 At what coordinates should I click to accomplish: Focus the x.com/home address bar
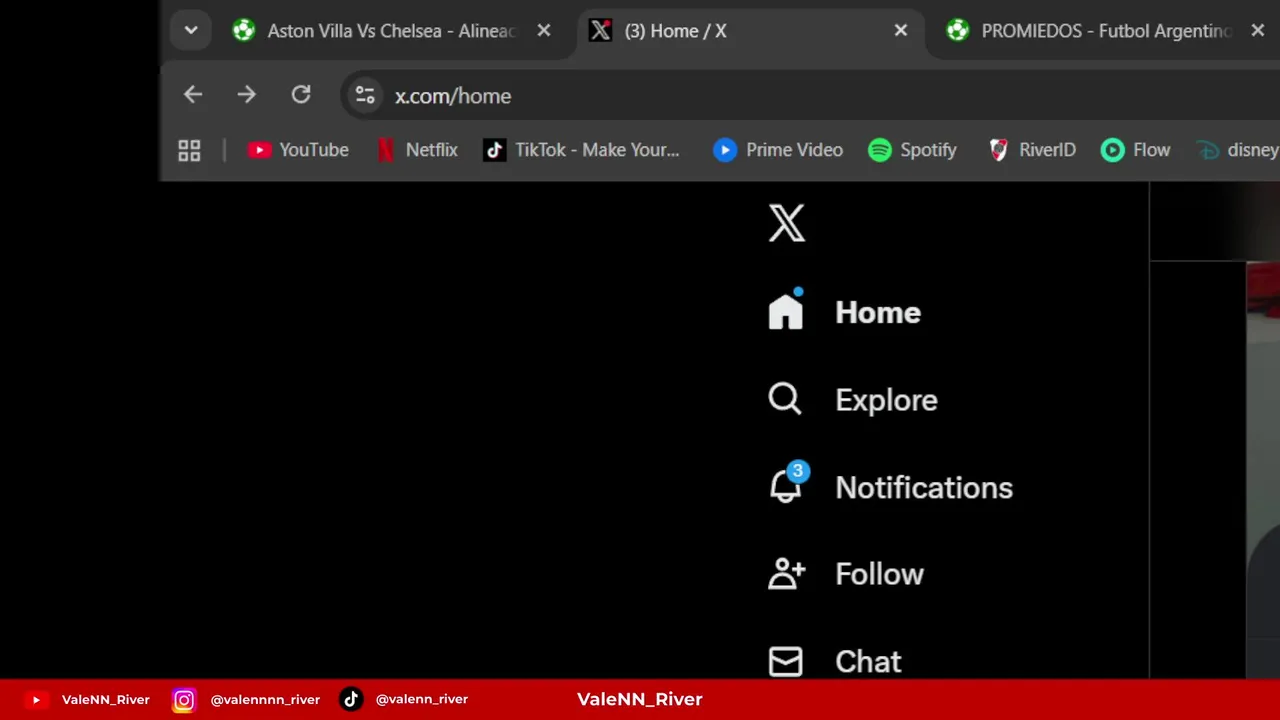pos(812,96)
